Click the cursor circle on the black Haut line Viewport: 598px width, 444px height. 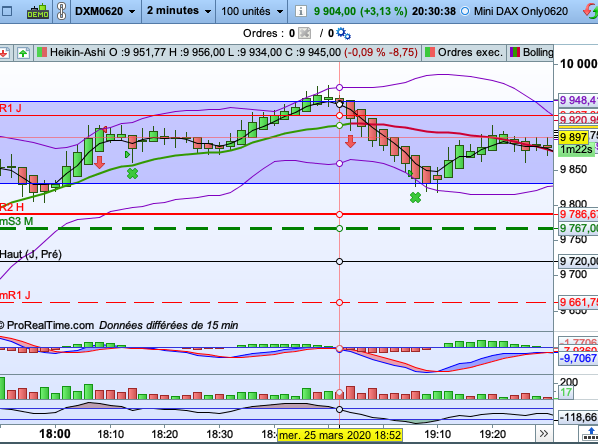pos(339,261)
